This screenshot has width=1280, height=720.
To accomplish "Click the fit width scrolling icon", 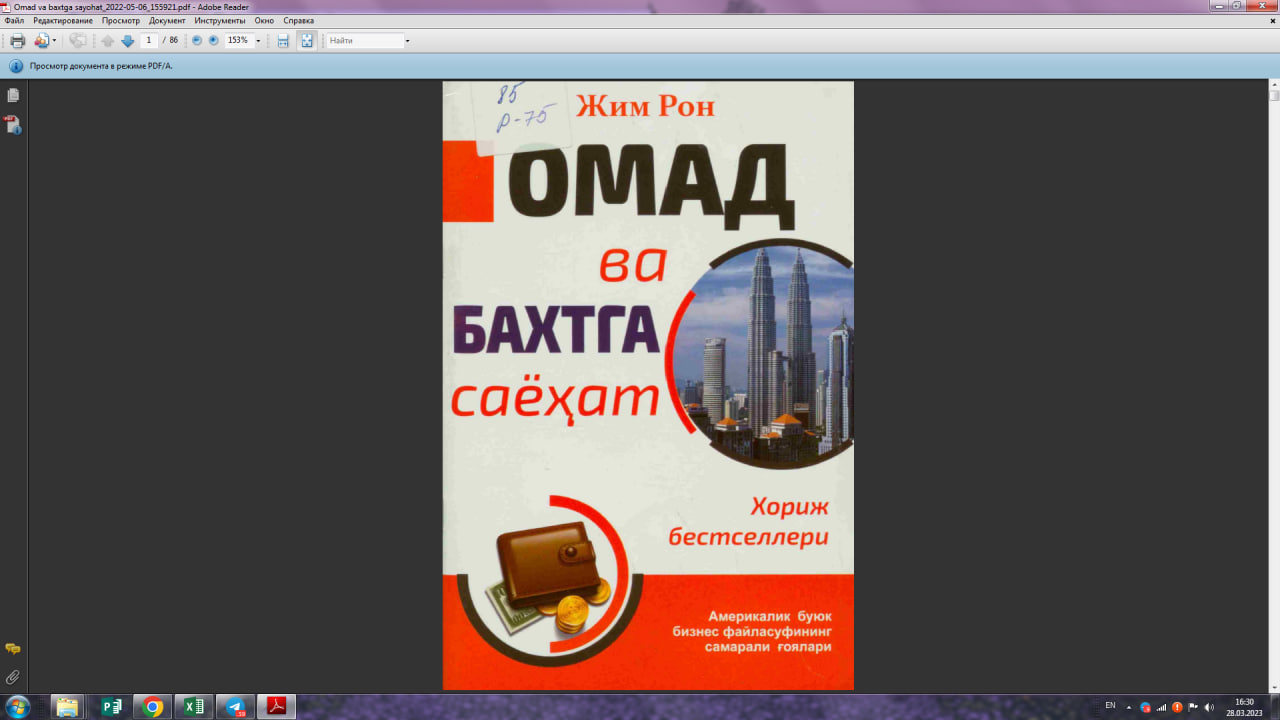I will click(x=283, y=41).
